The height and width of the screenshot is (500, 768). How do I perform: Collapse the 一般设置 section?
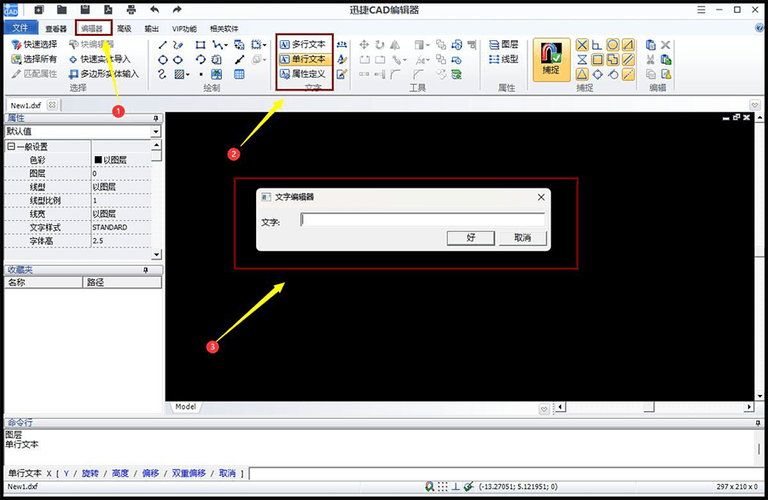coord(11,146)
